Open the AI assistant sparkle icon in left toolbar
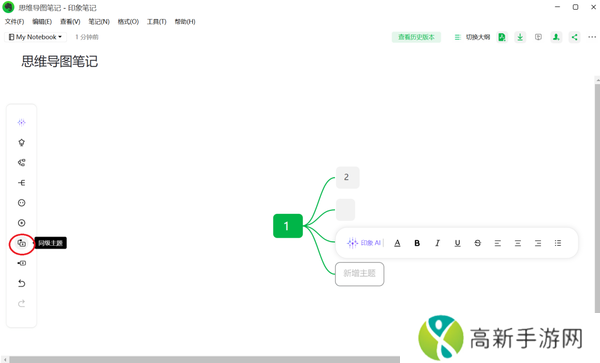This screenshot has height=363, width=600. click(x=21, y=122)
